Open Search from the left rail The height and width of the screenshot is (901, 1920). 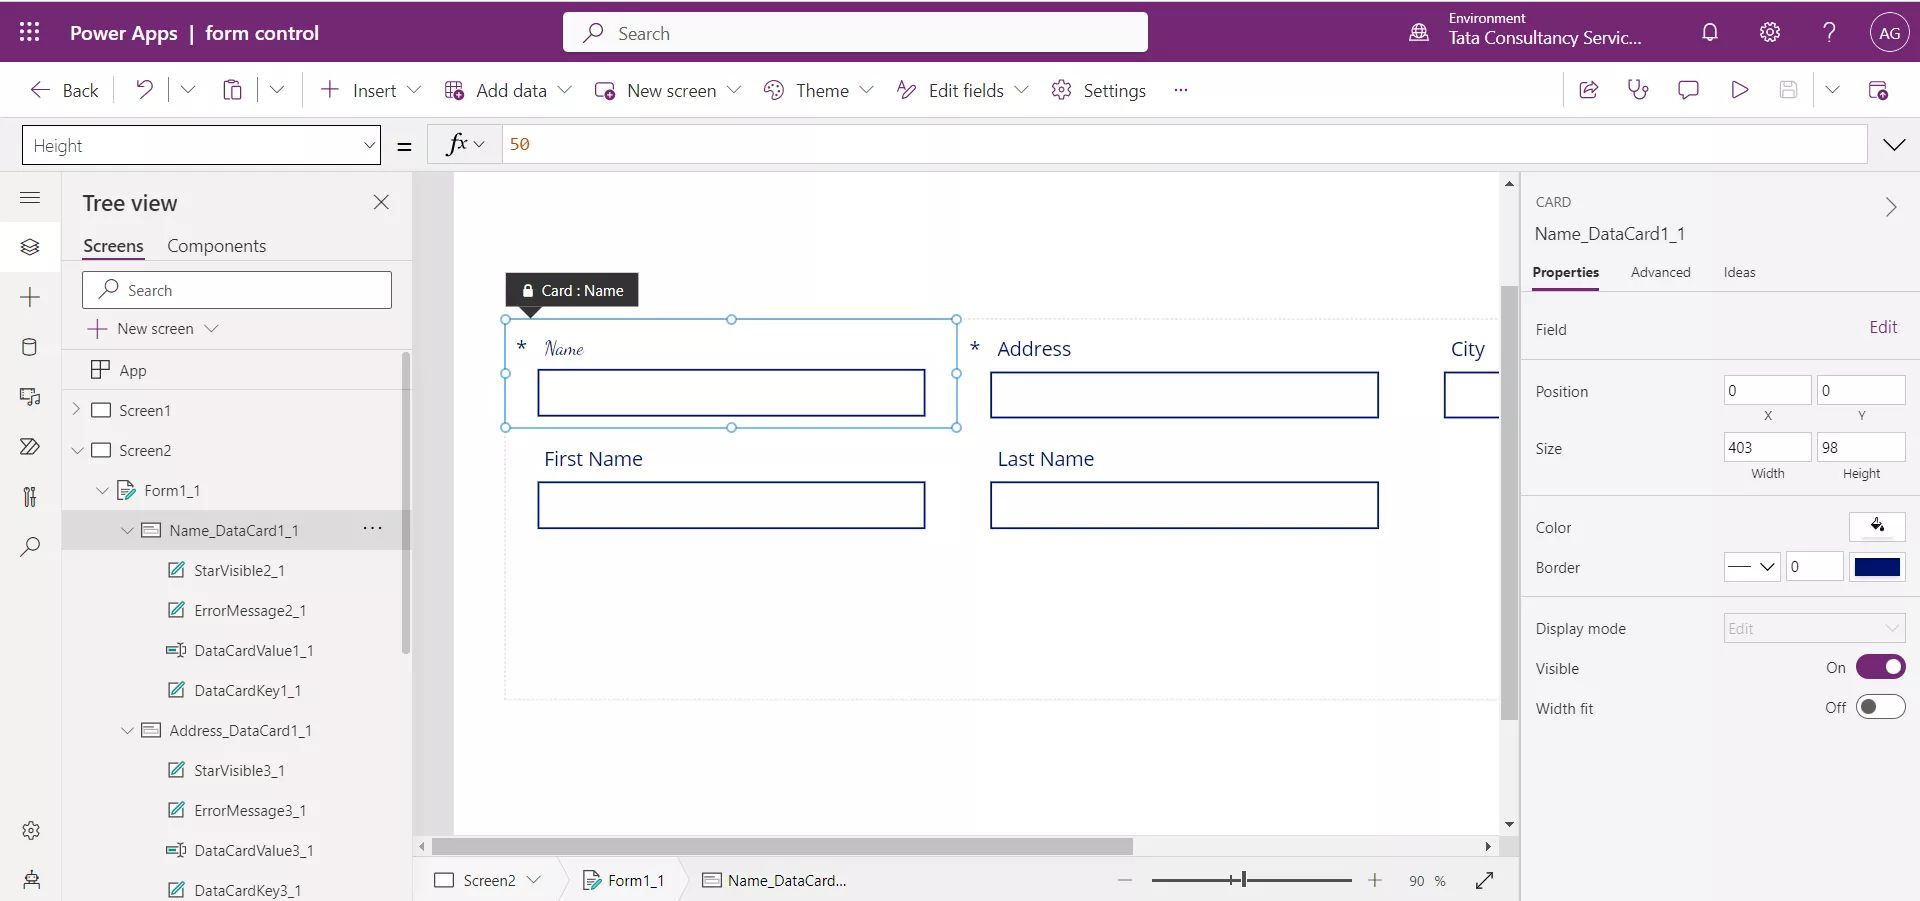[30, 547]
